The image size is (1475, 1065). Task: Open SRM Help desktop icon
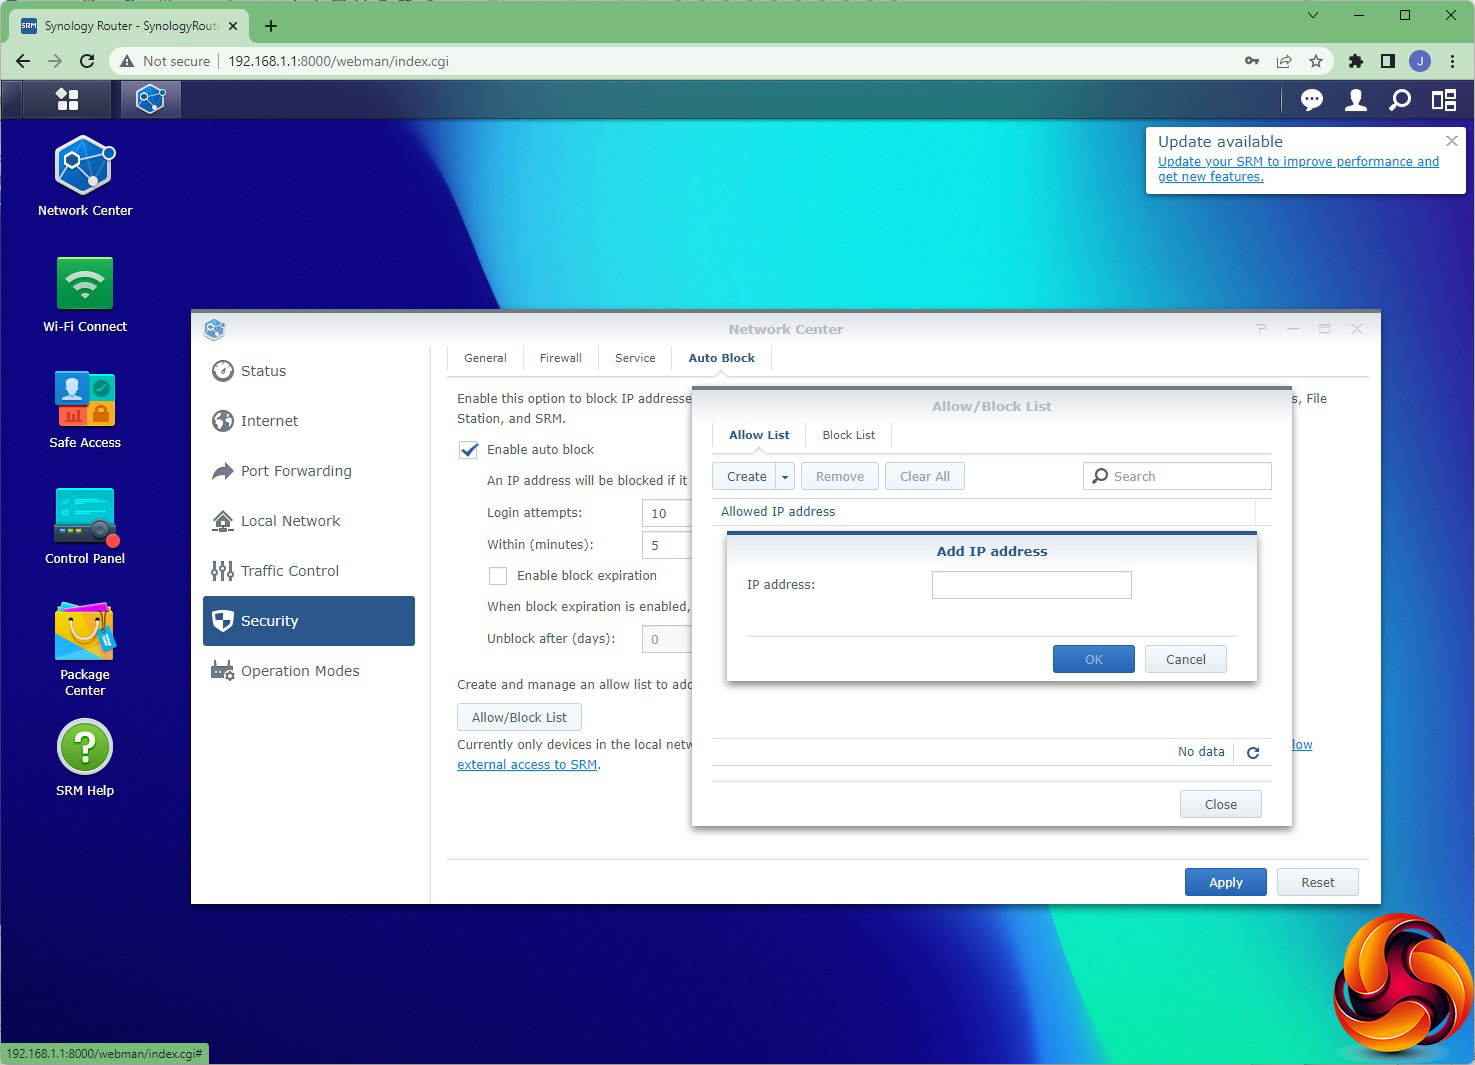tap(85, 759)
